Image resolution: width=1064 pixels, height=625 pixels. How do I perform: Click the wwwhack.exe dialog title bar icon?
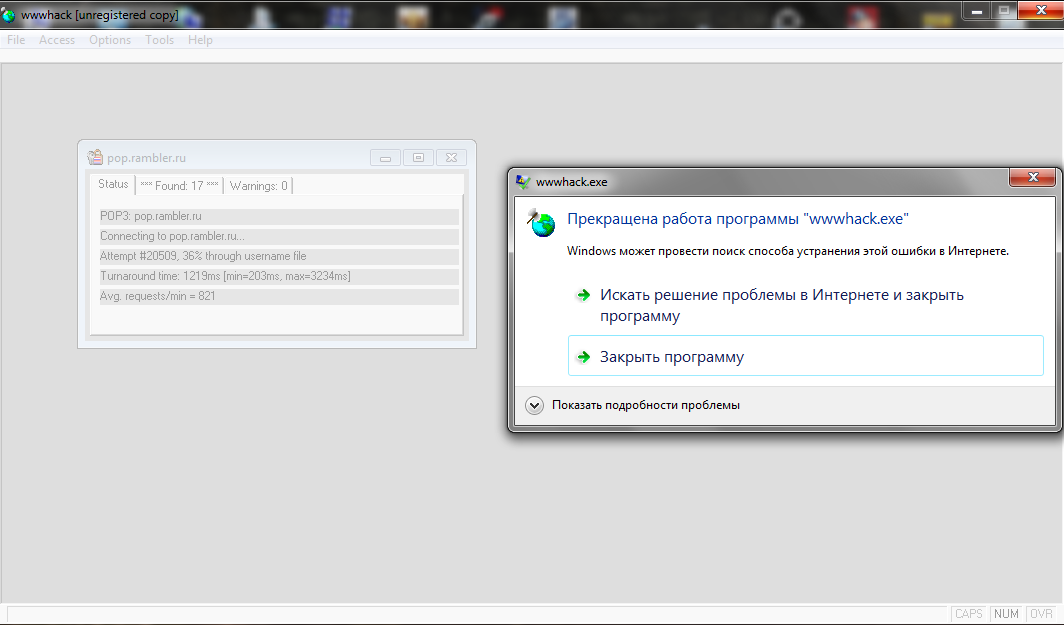tap(523, 182)
